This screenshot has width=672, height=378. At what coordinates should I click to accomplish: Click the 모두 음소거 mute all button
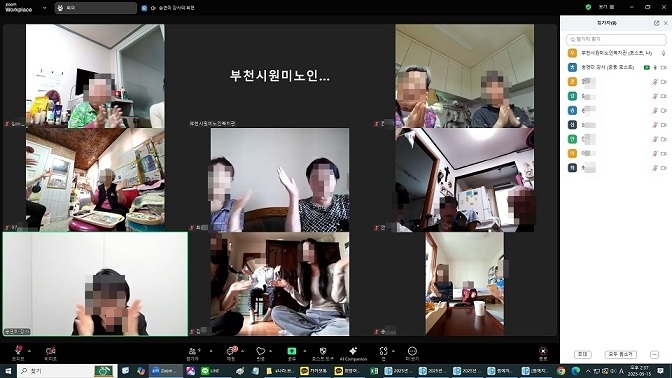pos(621,354)
